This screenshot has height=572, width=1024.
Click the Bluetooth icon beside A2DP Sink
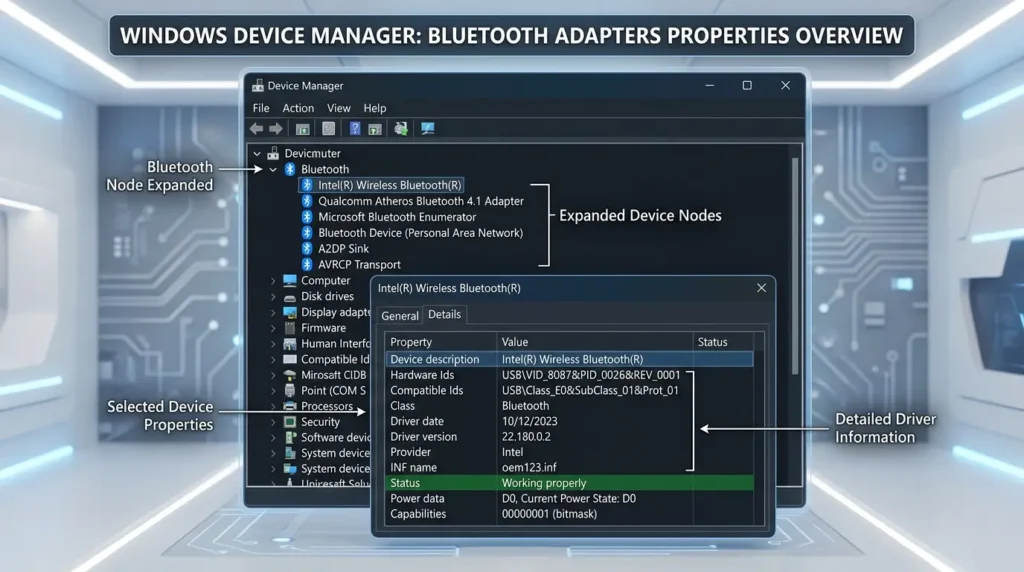click(x=307, y=248)
